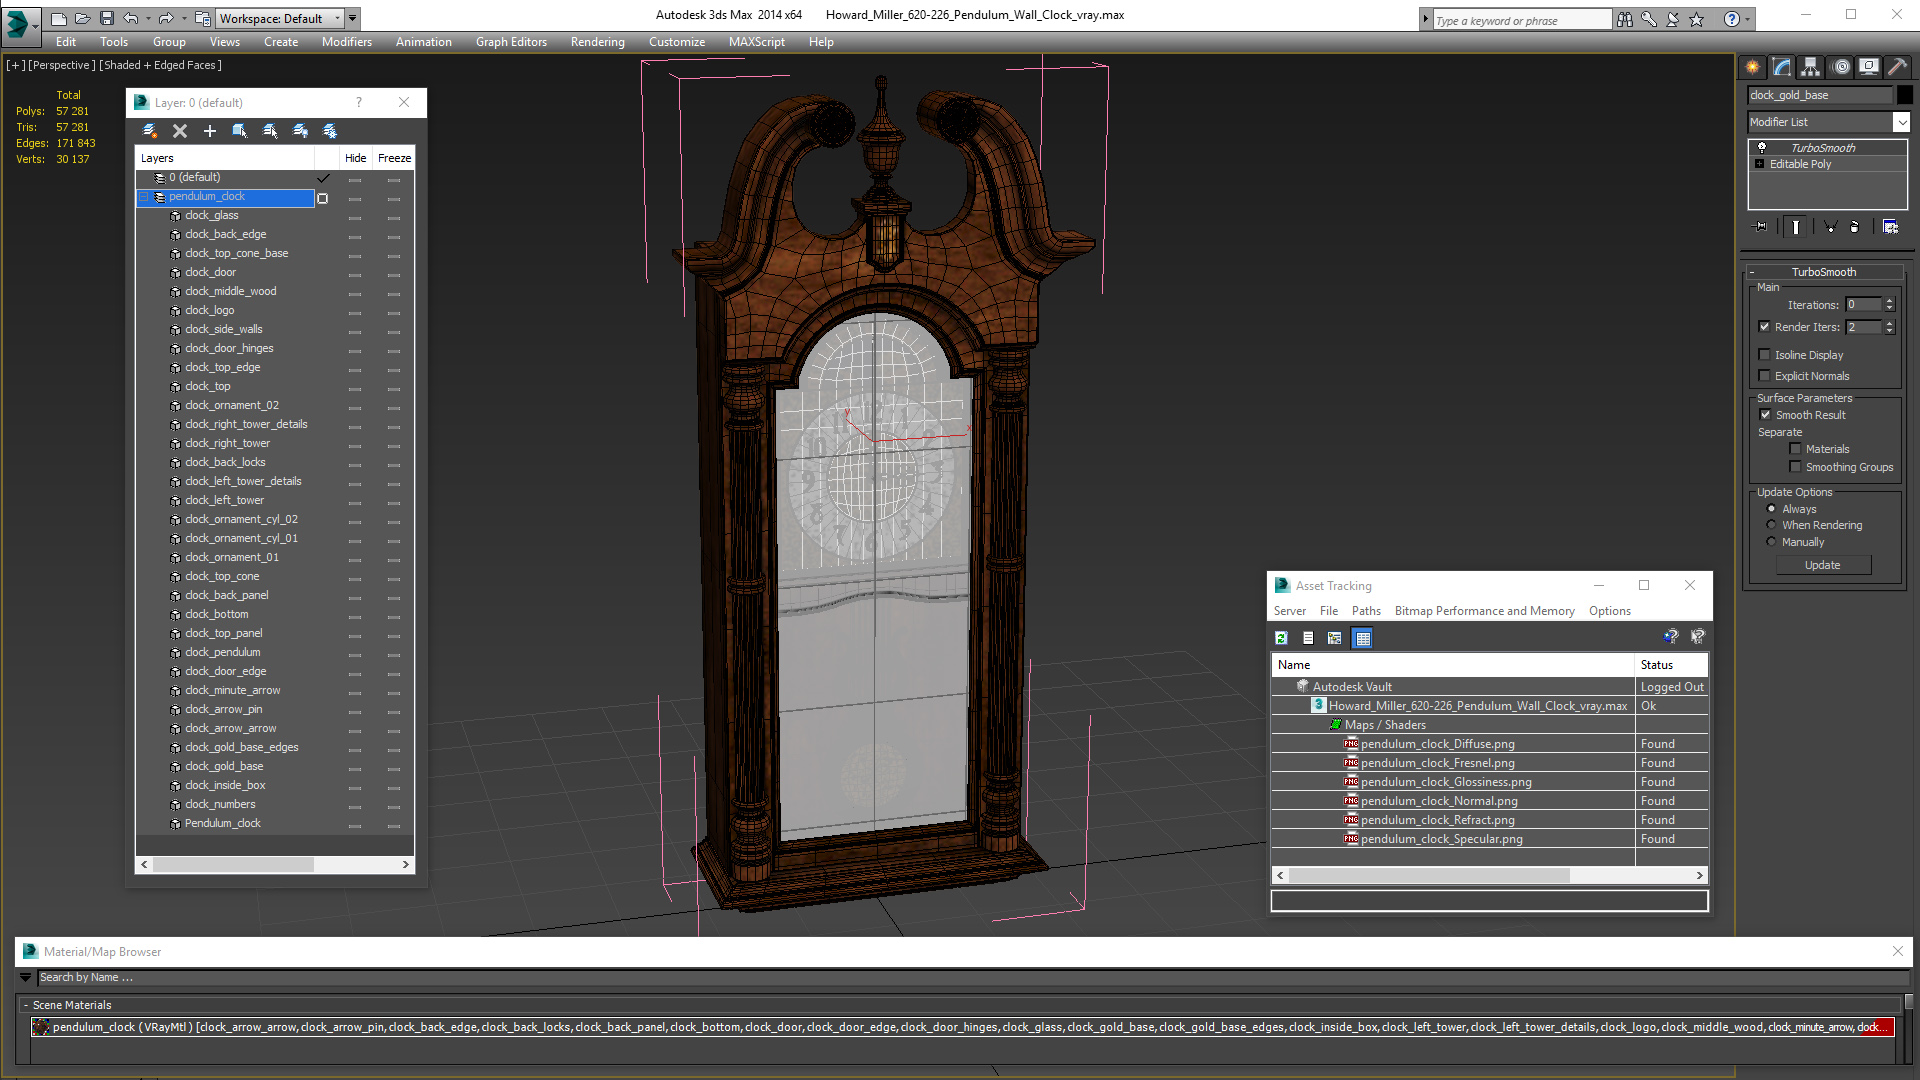This screenshot has height=1080, width=1920.
Task: Click Refresh icon in Asset Tracking toolbar
Action: coord(1281,638)
